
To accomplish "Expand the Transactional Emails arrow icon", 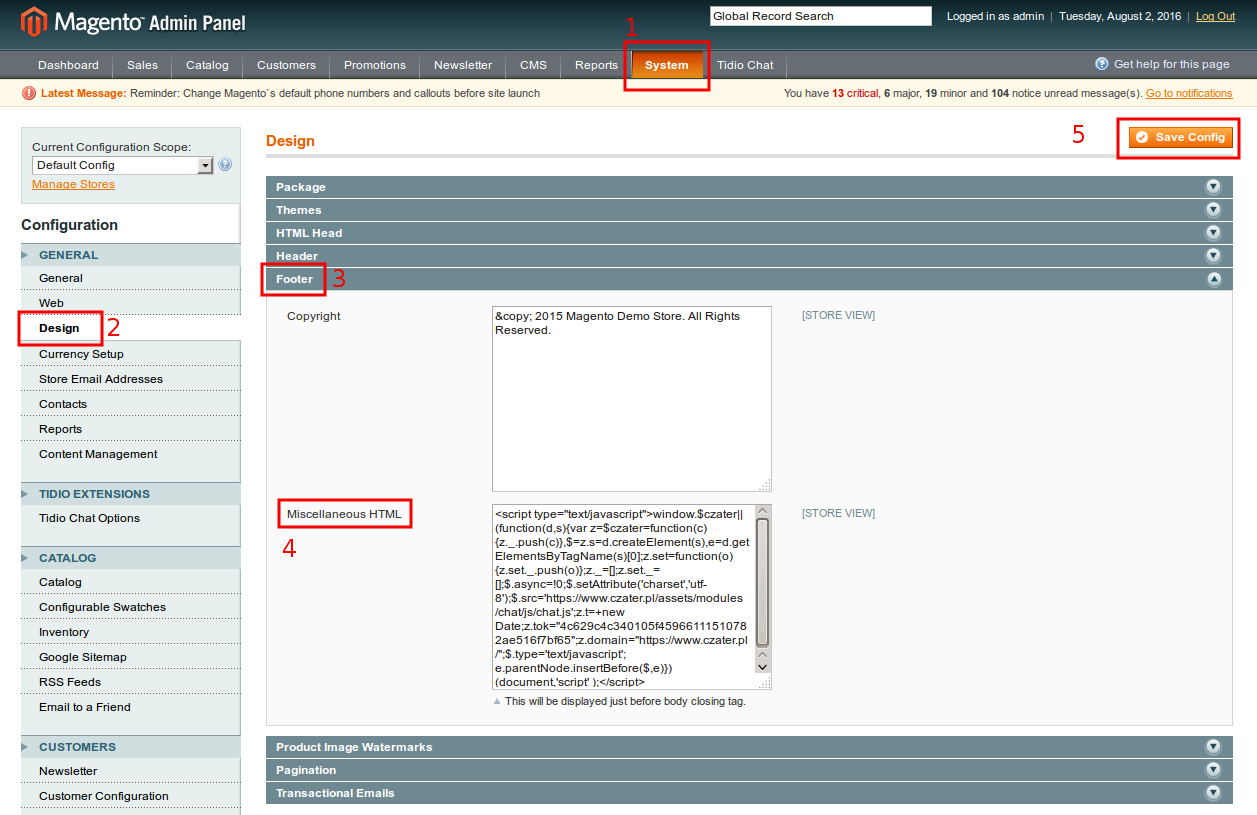I will [x=1213, y=793].
